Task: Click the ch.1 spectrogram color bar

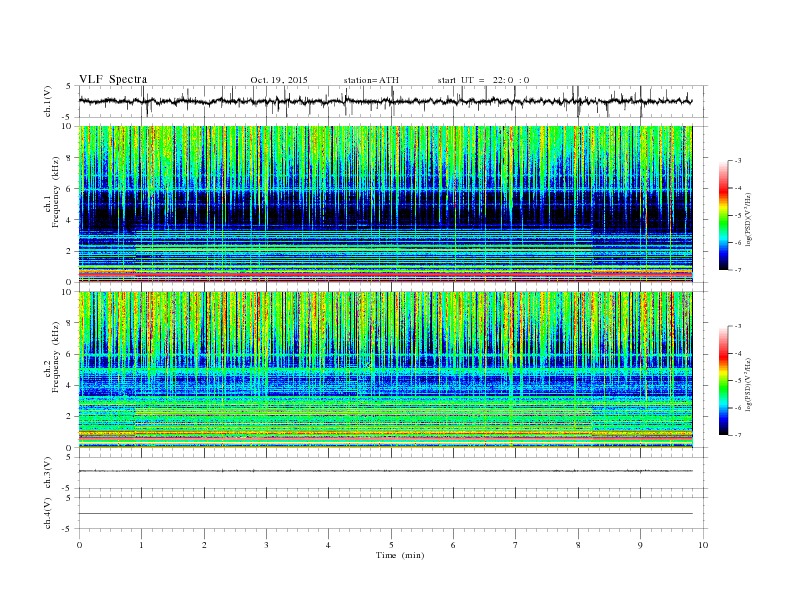Action: (x=723, y=215)
